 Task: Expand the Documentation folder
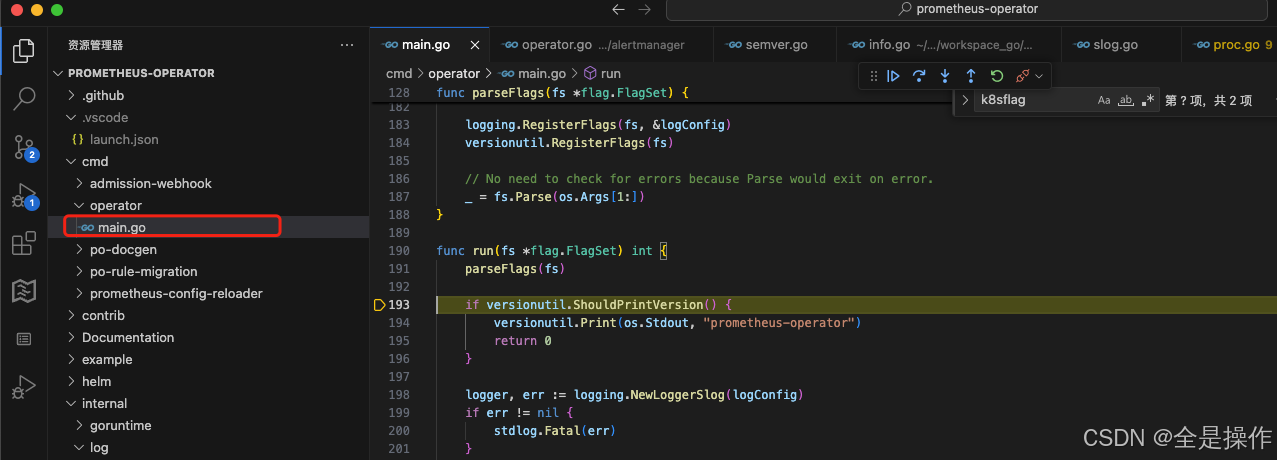[208, 337]
